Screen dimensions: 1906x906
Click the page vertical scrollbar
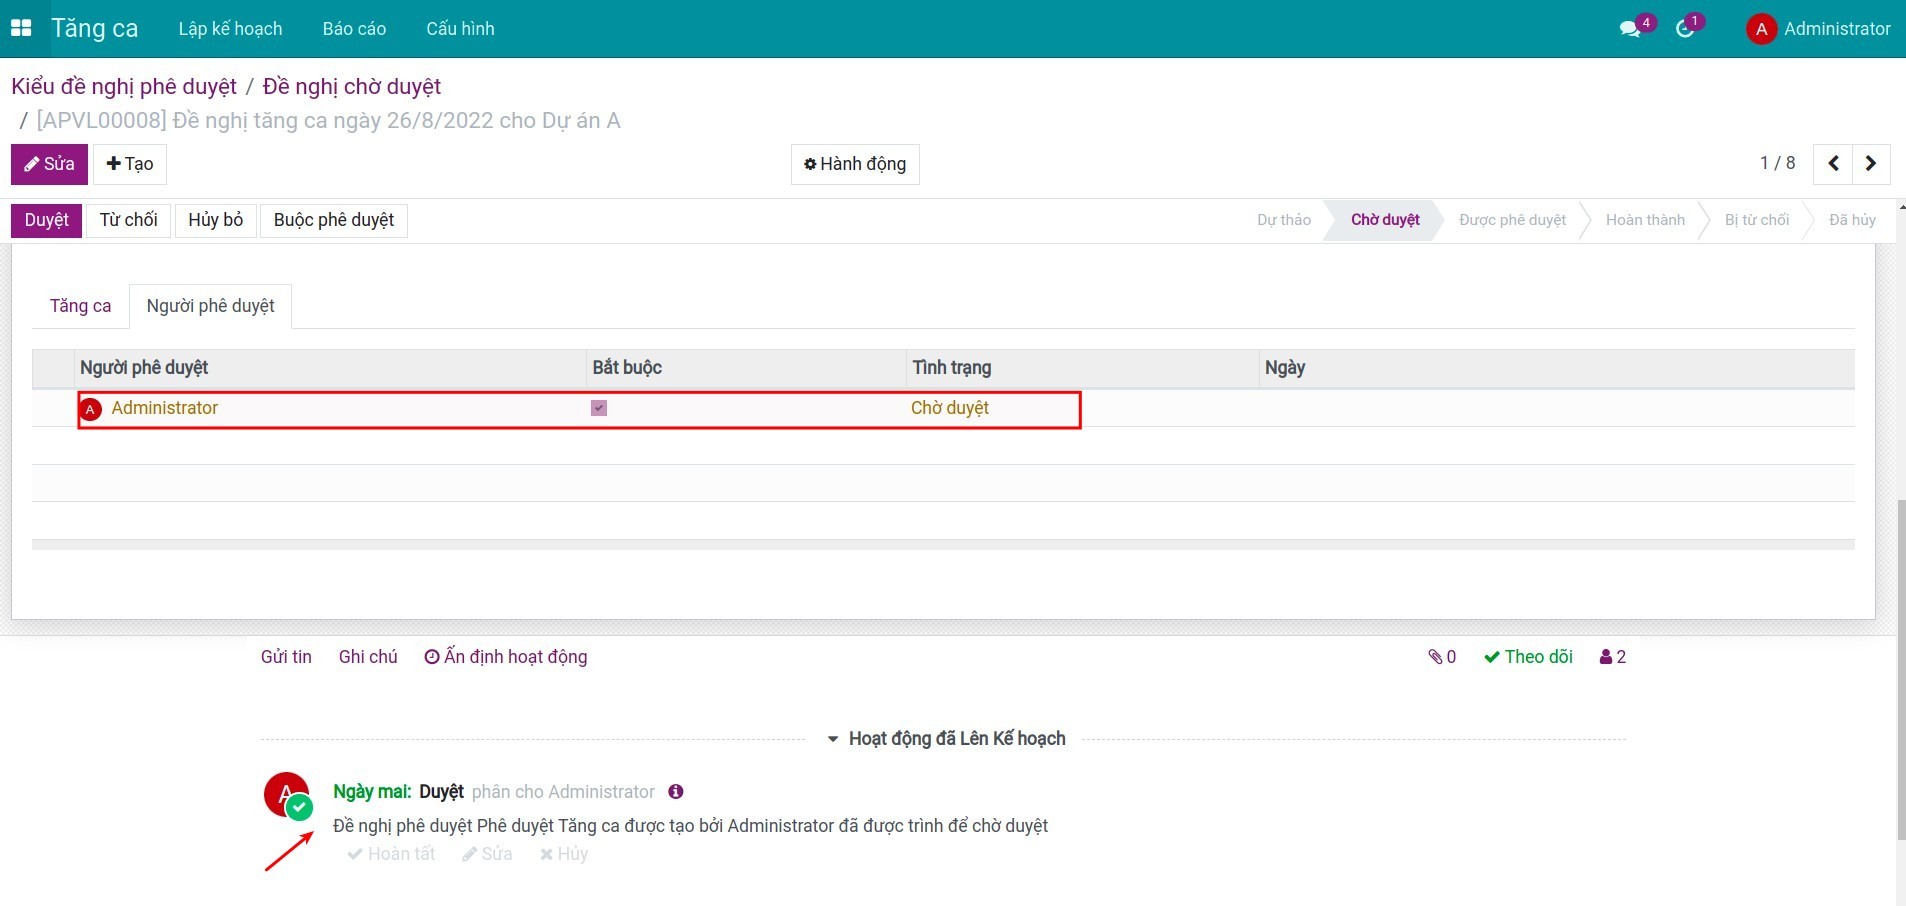coord(1900,670)
